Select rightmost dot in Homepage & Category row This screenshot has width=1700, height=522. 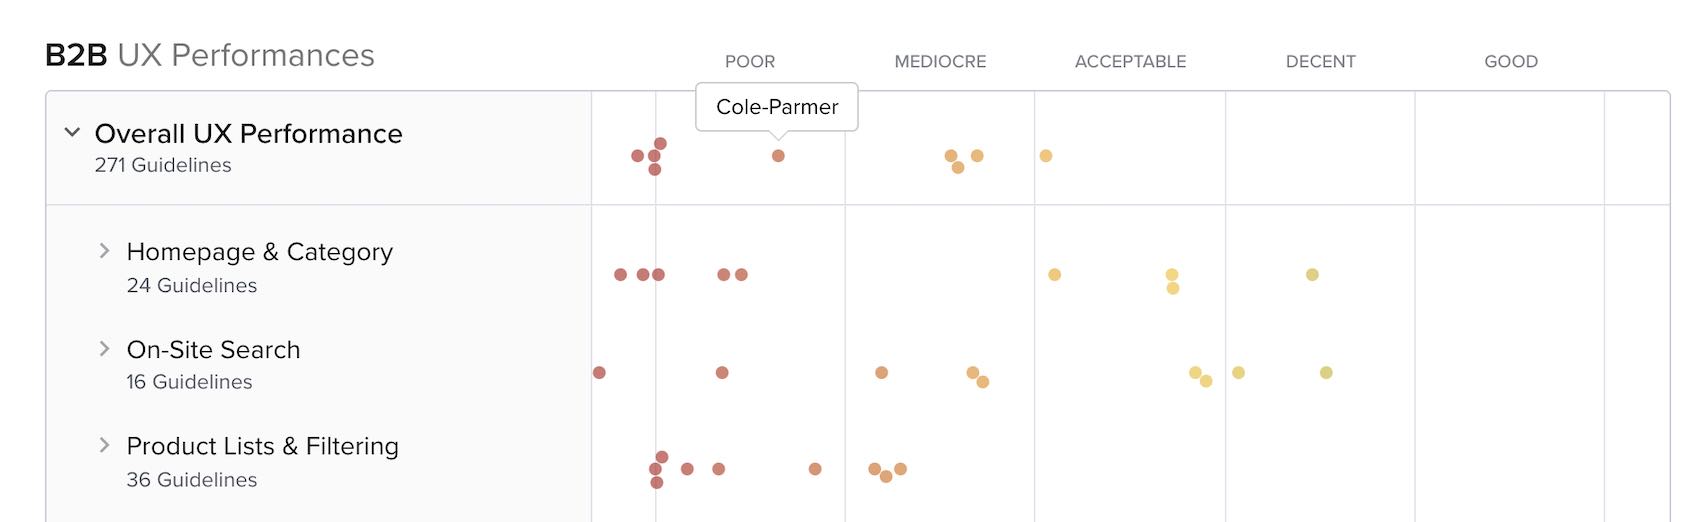(x=1312, y=275)
